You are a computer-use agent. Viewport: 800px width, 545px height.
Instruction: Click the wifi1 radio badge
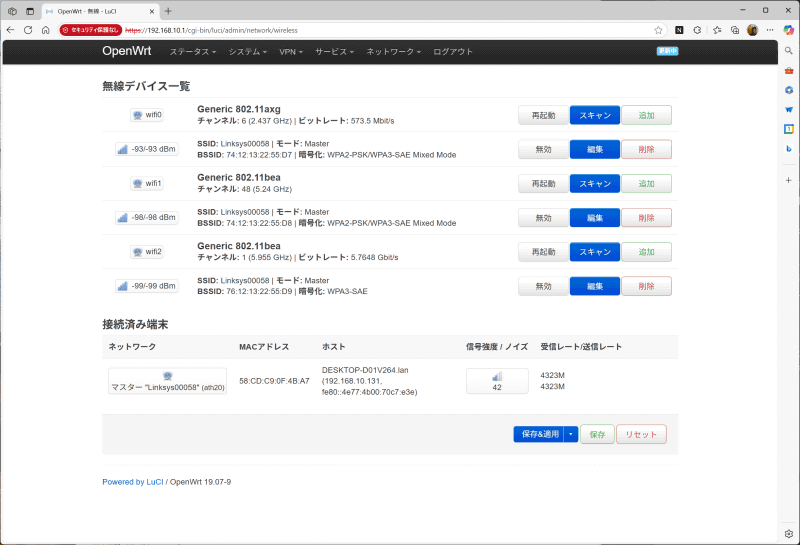pos(147,183)
